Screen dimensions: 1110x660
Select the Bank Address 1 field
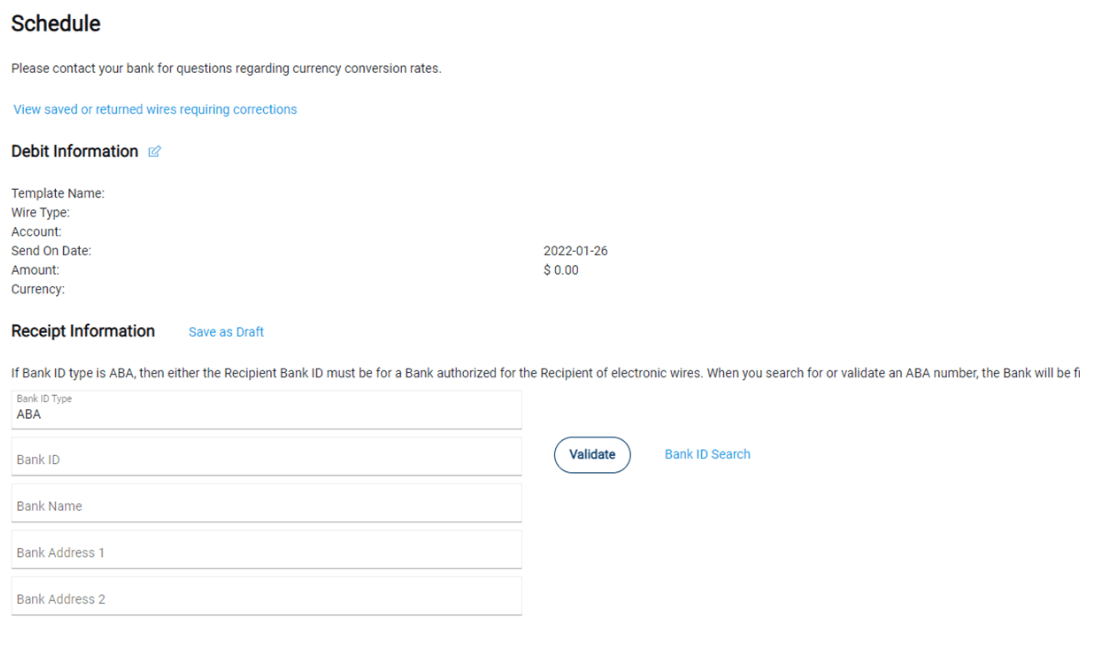(266, 550)
